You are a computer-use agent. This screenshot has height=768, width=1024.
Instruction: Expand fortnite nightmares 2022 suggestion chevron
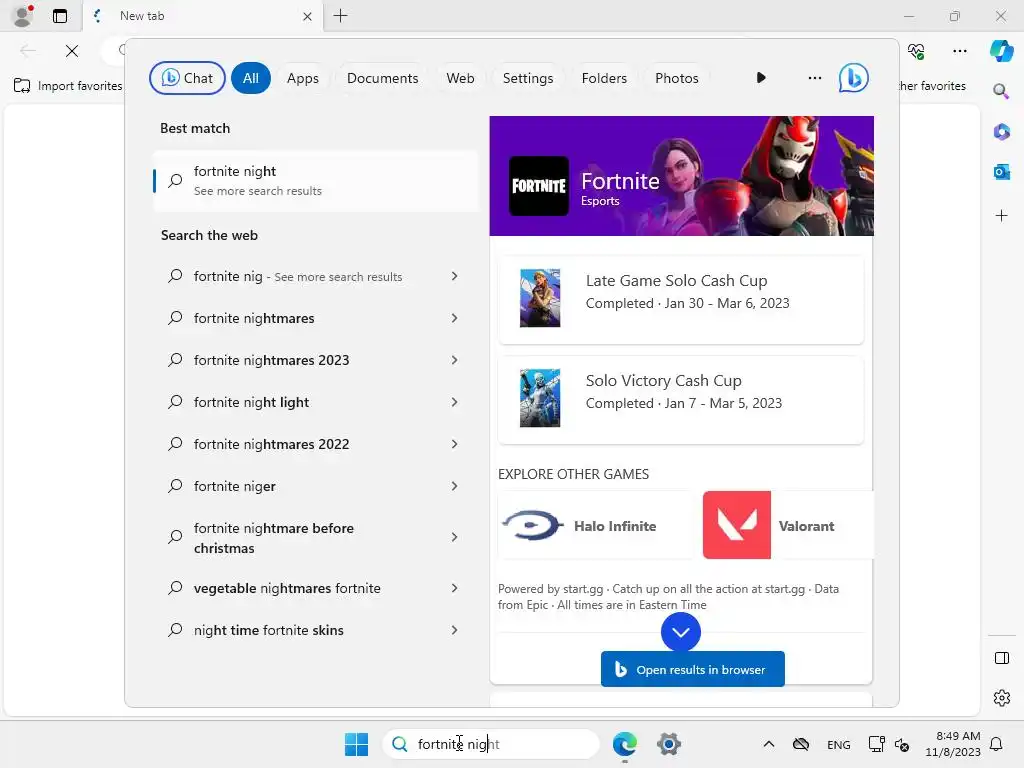click(455, 444)
